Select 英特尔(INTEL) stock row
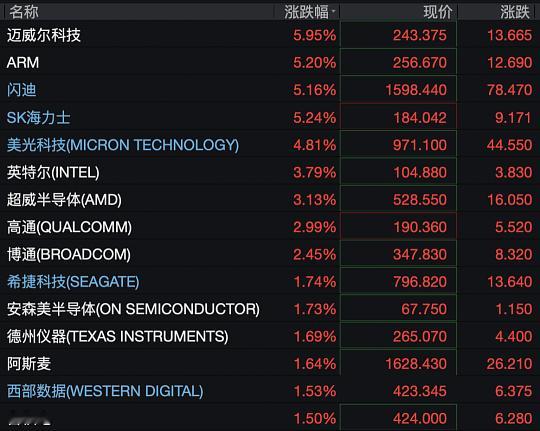540x431 pixels. [x=270, y=172]
